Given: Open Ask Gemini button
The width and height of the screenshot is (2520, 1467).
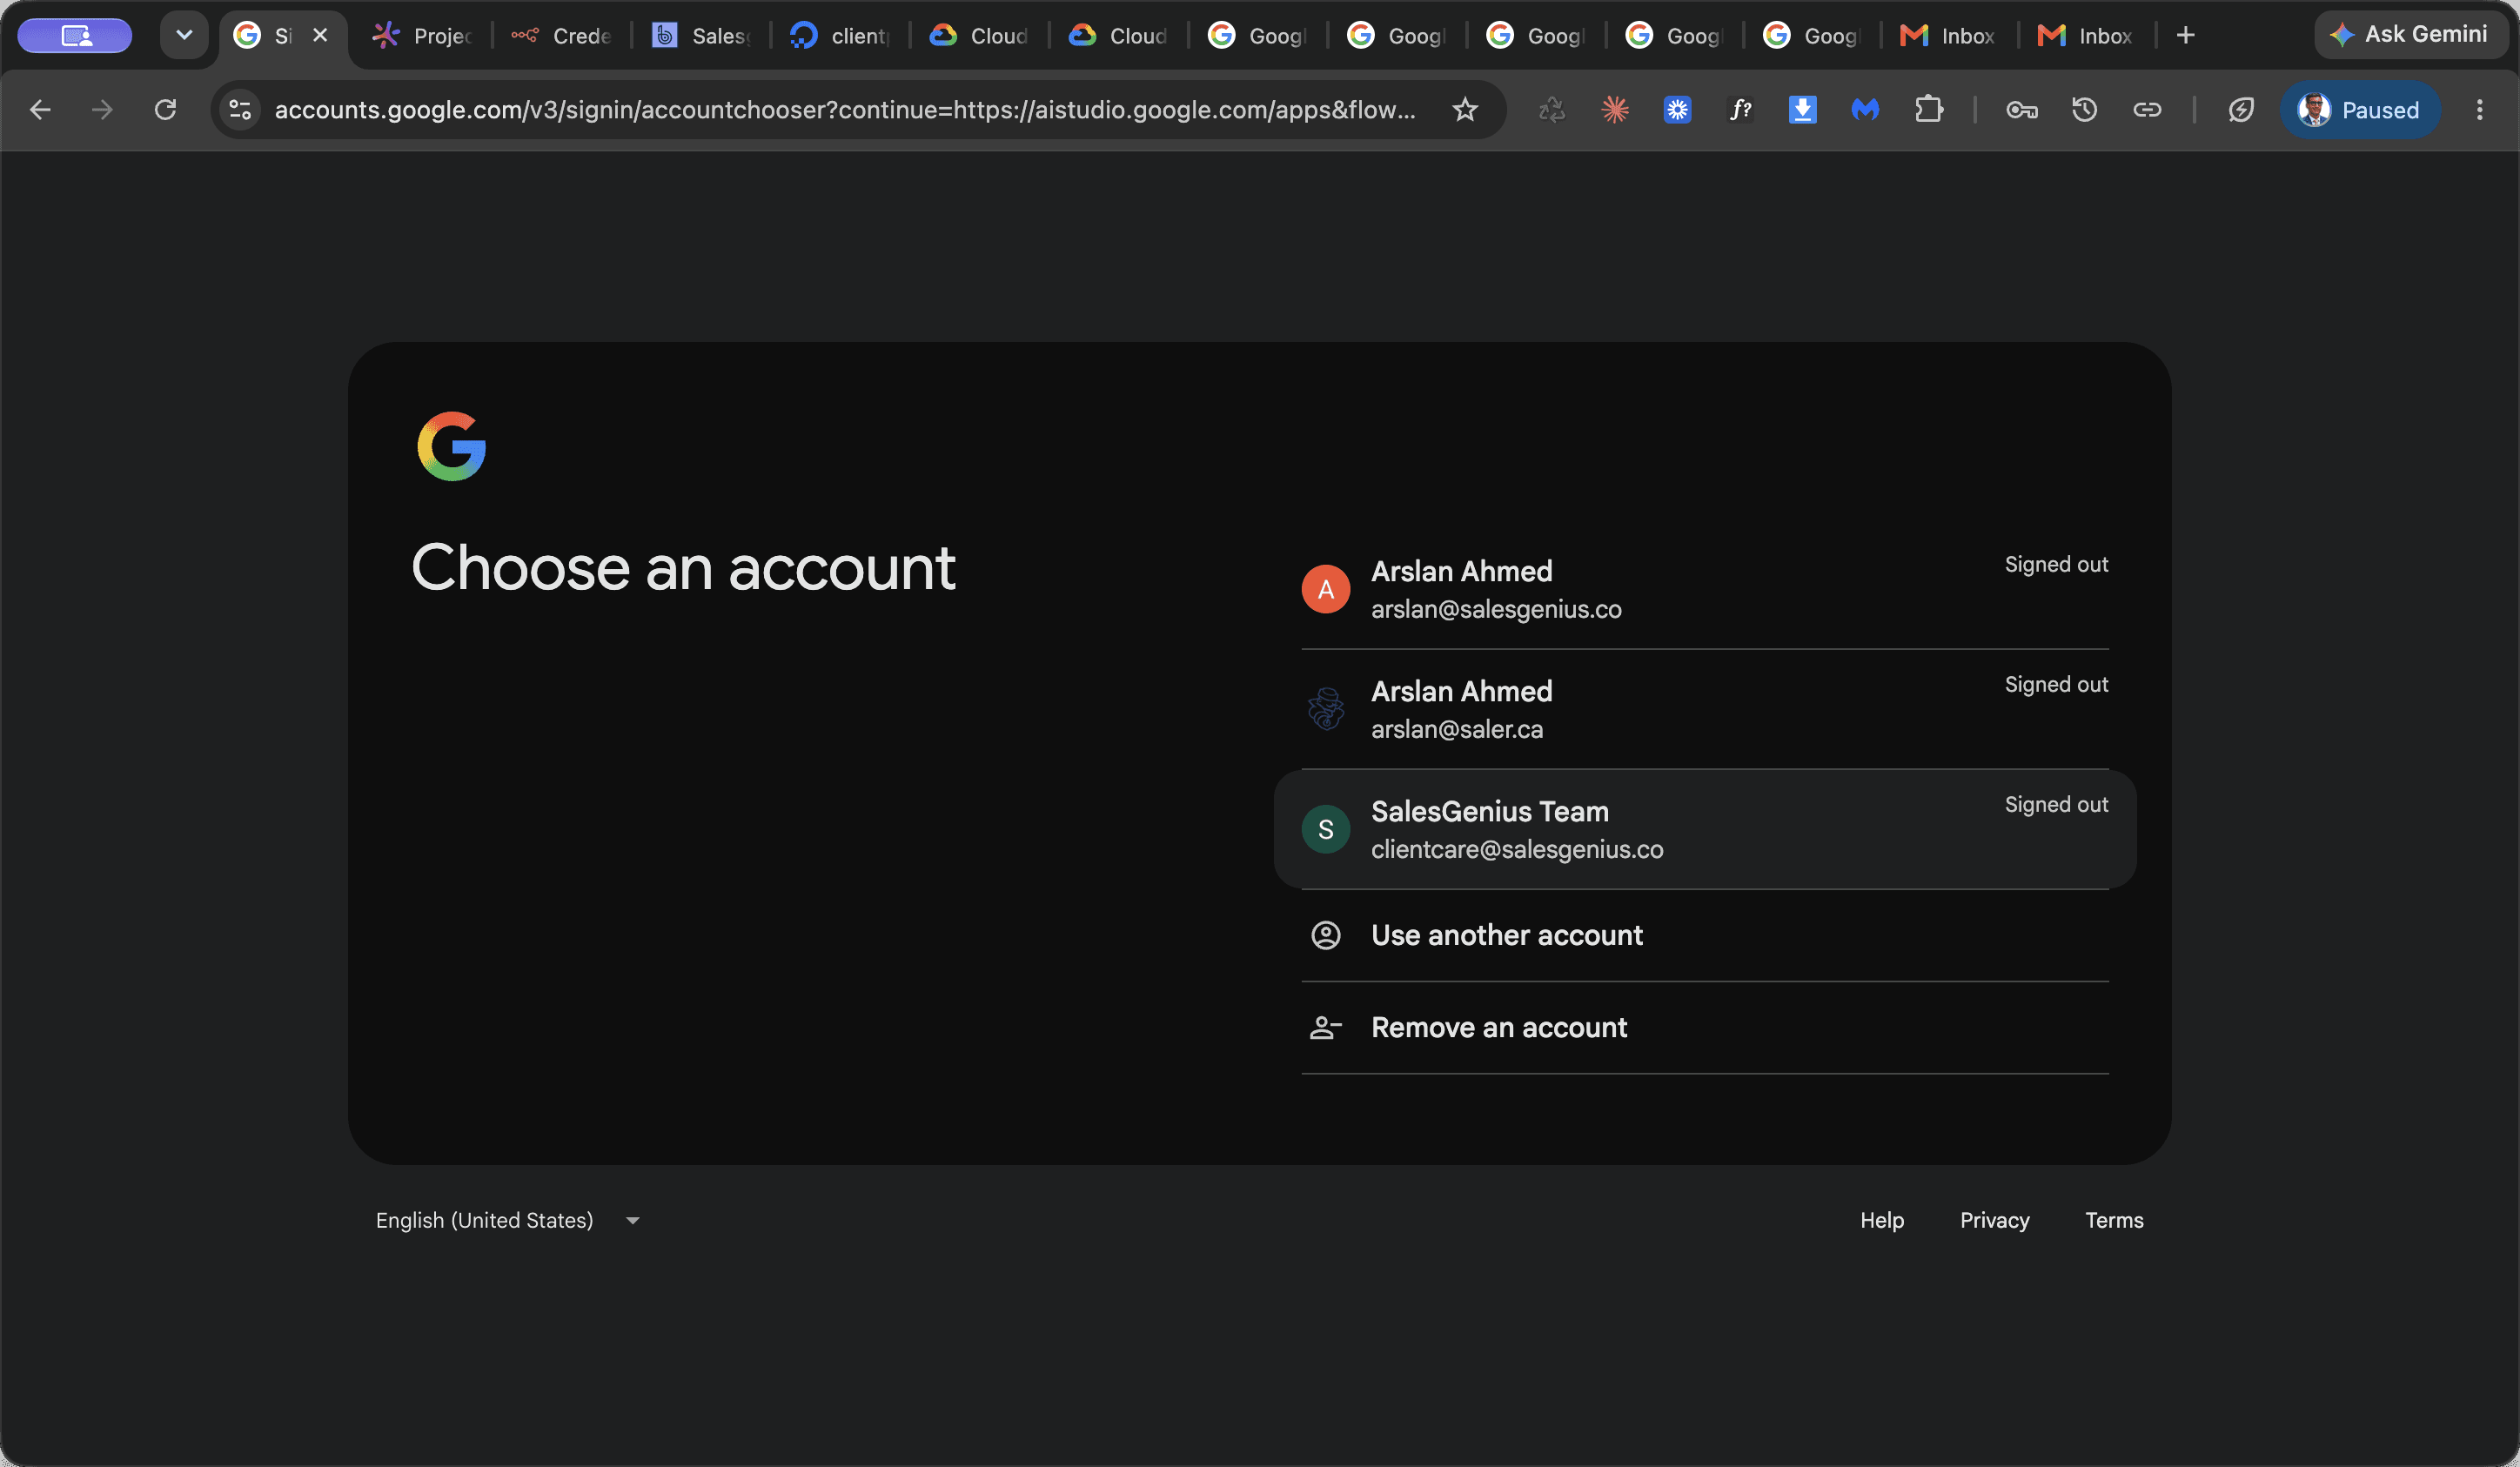Looking at the screenshot, I should tap(2410, 35).
